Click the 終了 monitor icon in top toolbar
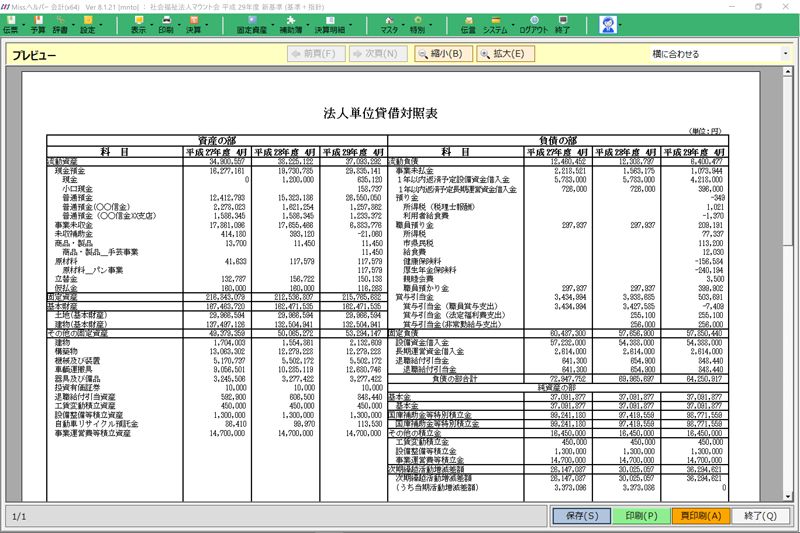Image resolution: width=800 pixels, height=533 pixels. point(562,24)
